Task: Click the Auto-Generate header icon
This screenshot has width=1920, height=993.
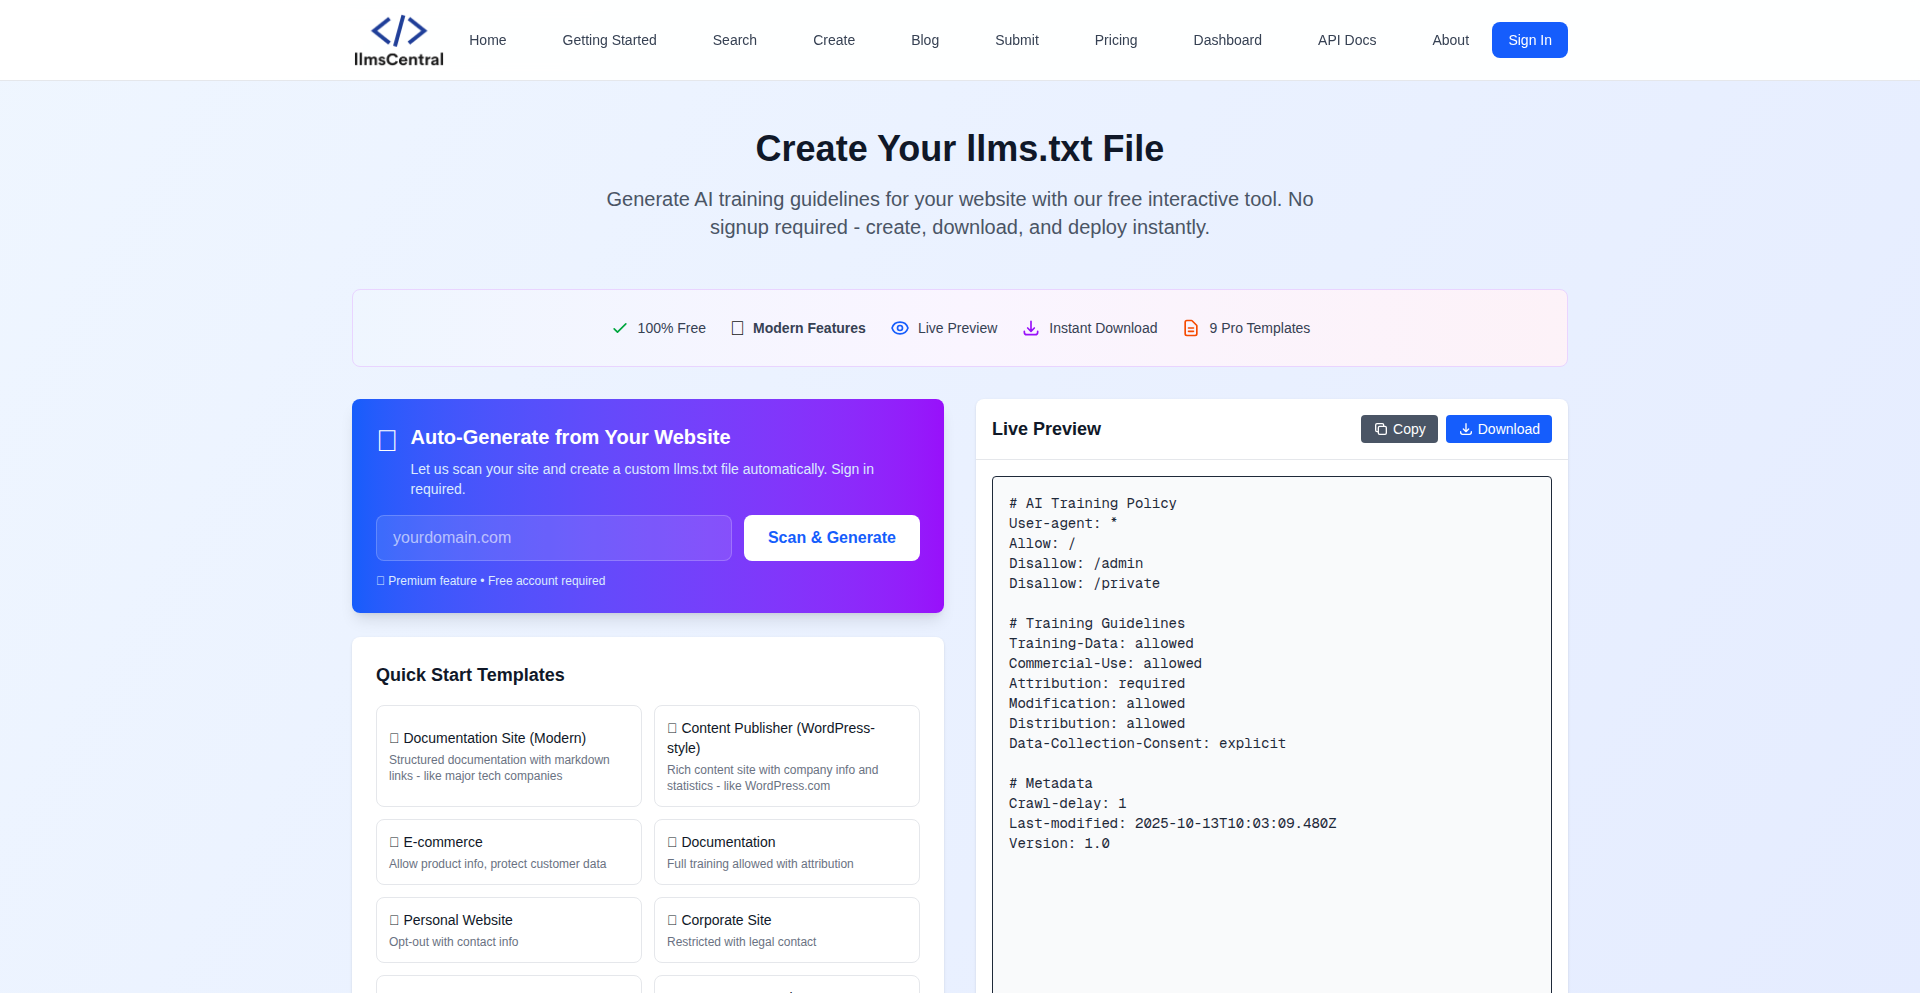Action: 387,440
